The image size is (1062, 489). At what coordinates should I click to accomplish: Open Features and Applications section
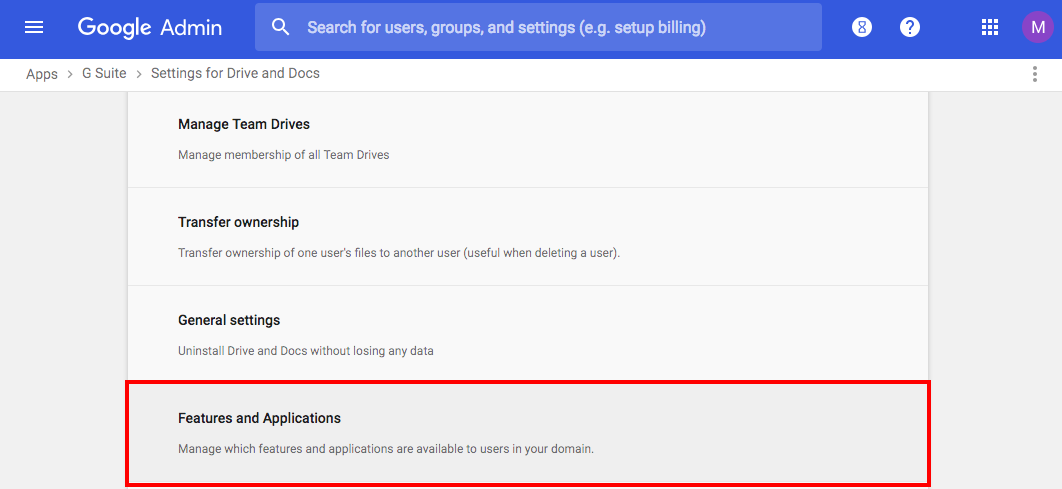click(528, 433)
